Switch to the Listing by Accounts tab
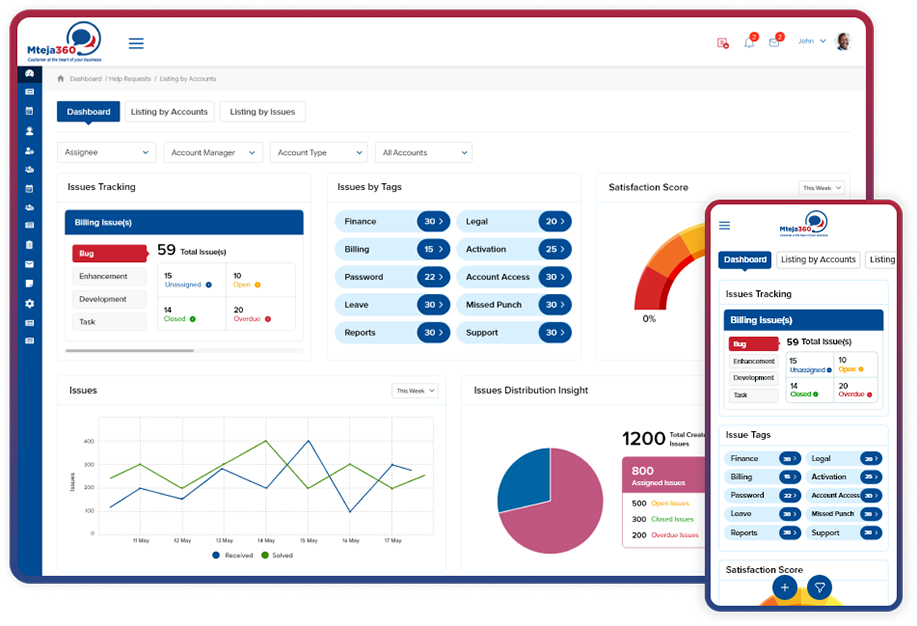The height and width of the screenshot is (626, 917). [169, 112]
